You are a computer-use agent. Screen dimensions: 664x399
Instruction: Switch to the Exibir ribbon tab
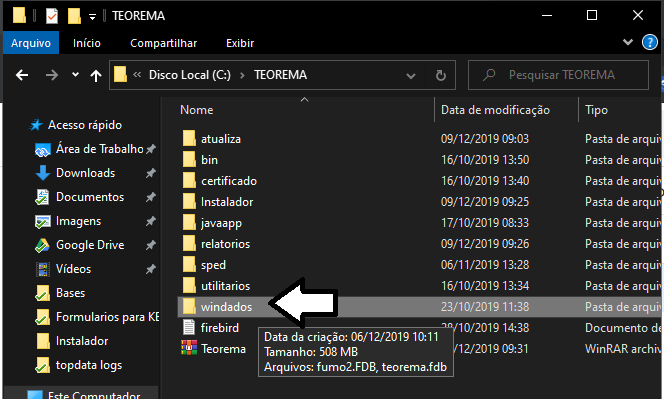pyautogui.click(x=240, y=43)
